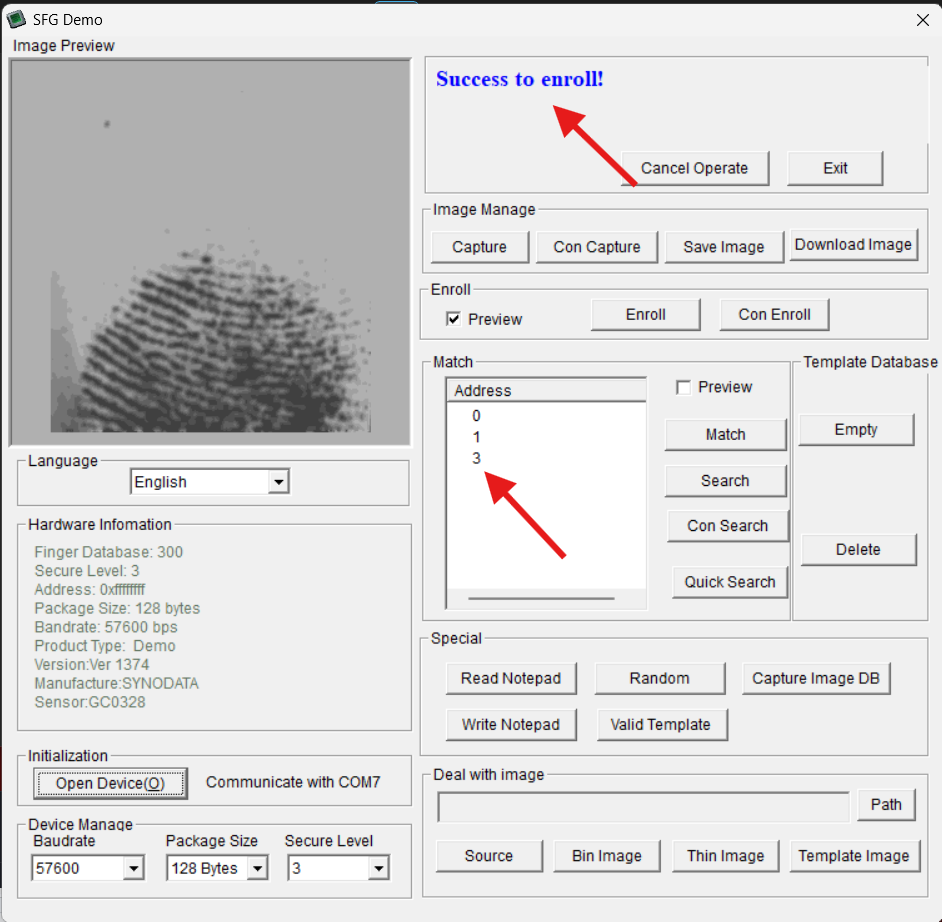Click the Capture button in Image Manage

click(479, 247)
